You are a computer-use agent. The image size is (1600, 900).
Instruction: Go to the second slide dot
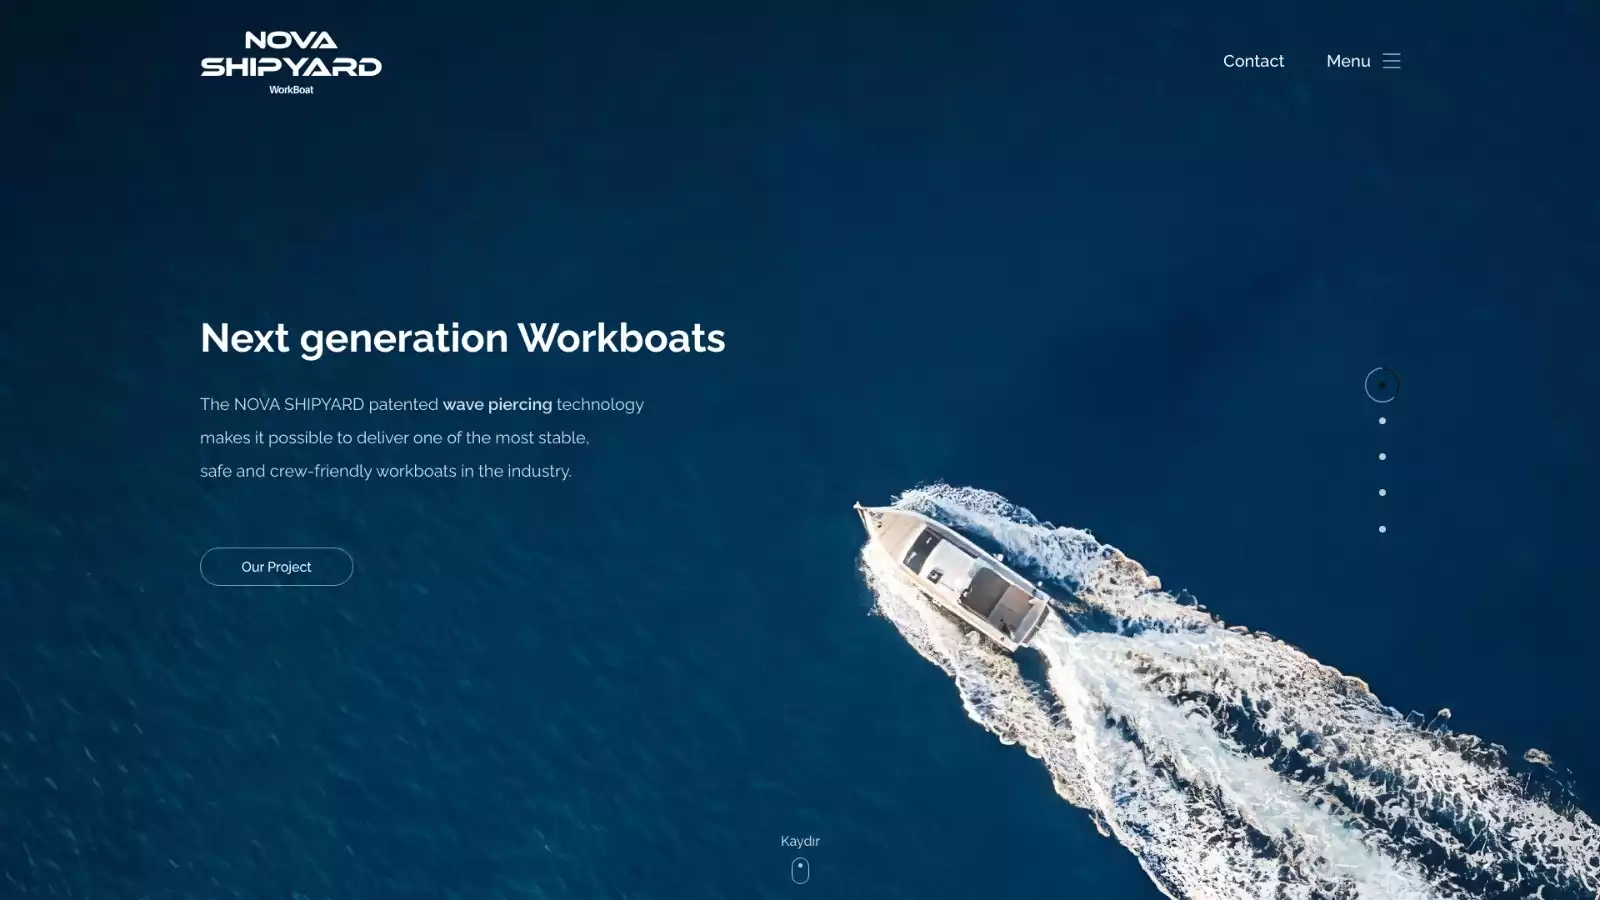pyautogui.click(x=1382, y=421)
